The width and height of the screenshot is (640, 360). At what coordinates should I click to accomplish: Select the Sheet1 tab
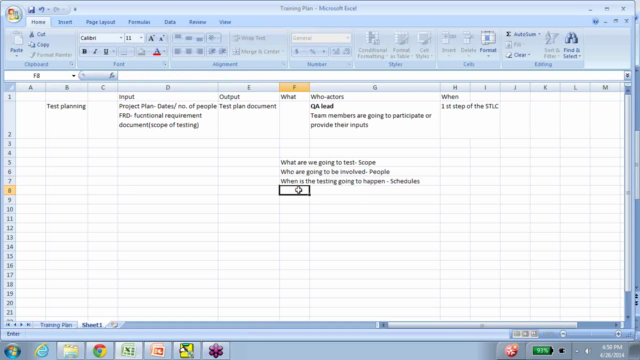92,325
